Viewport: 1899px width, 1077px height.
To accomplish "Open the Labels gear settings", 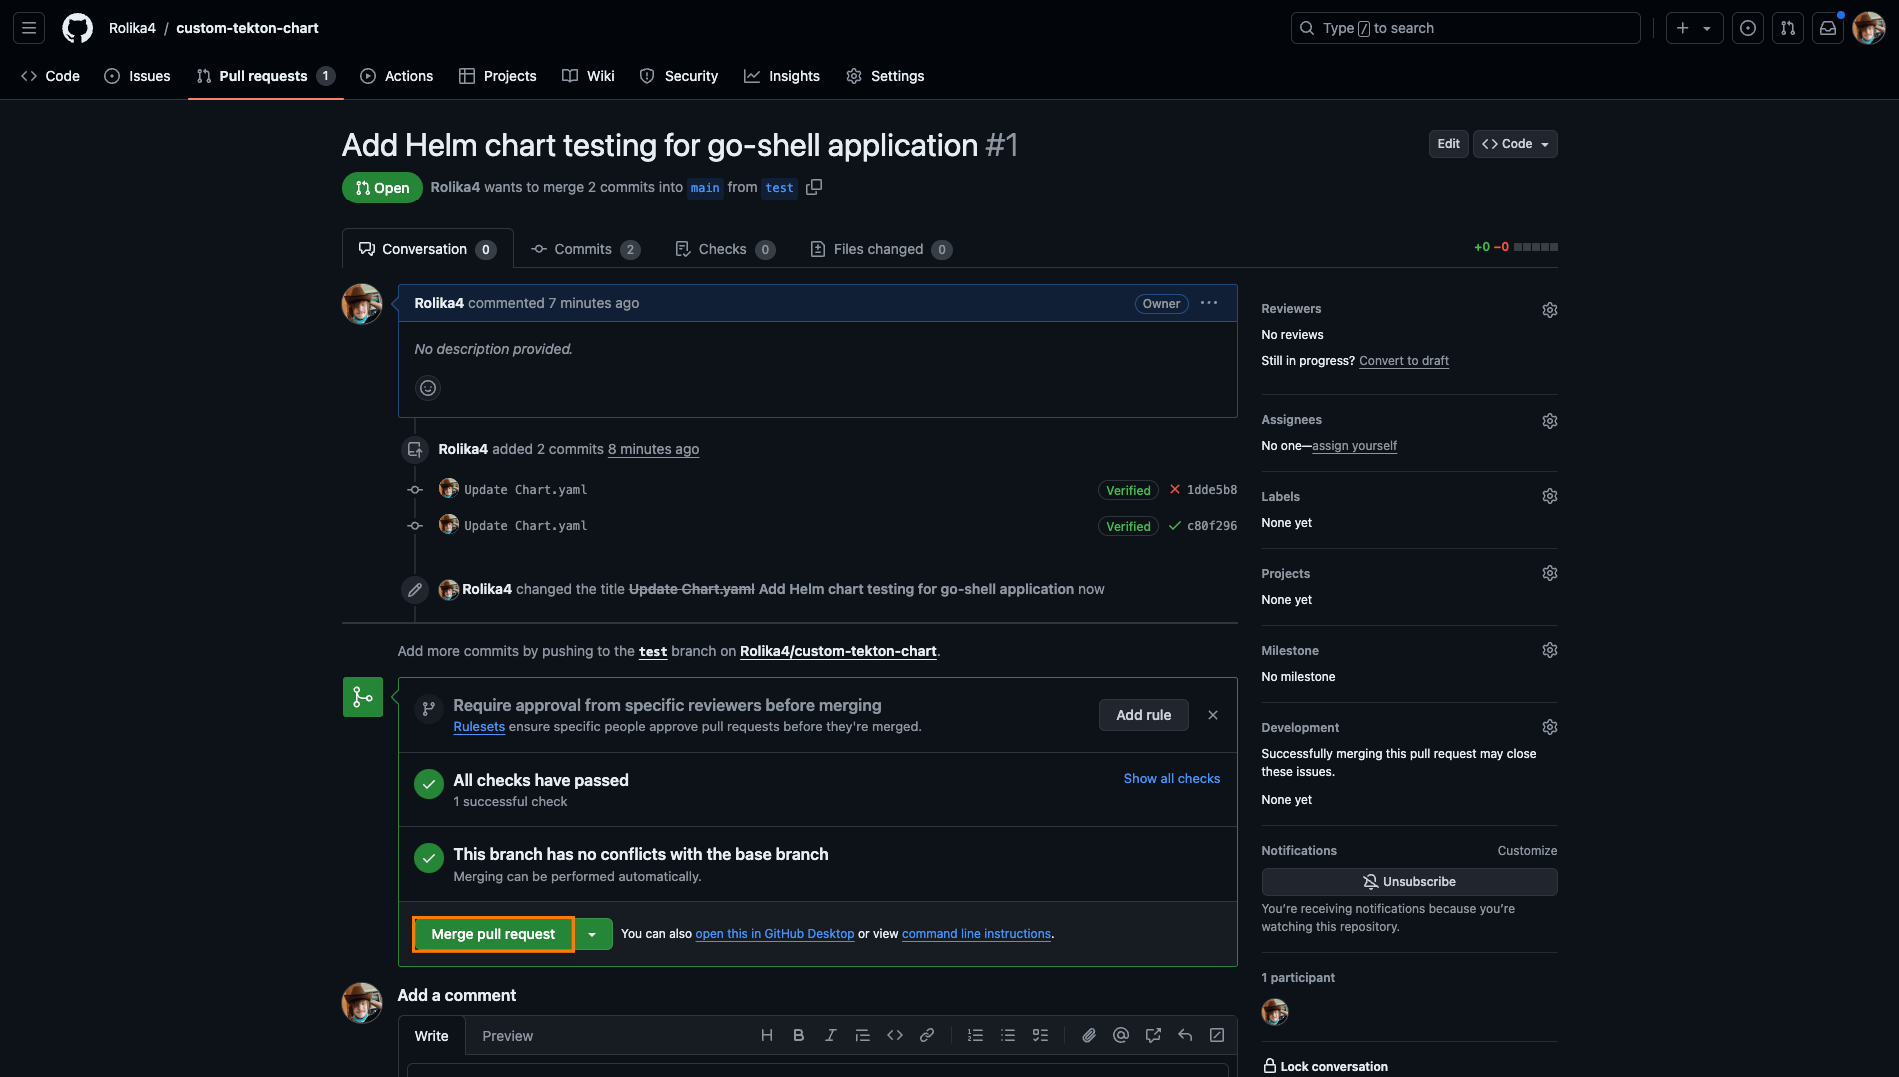I will tap(1549, 497).
